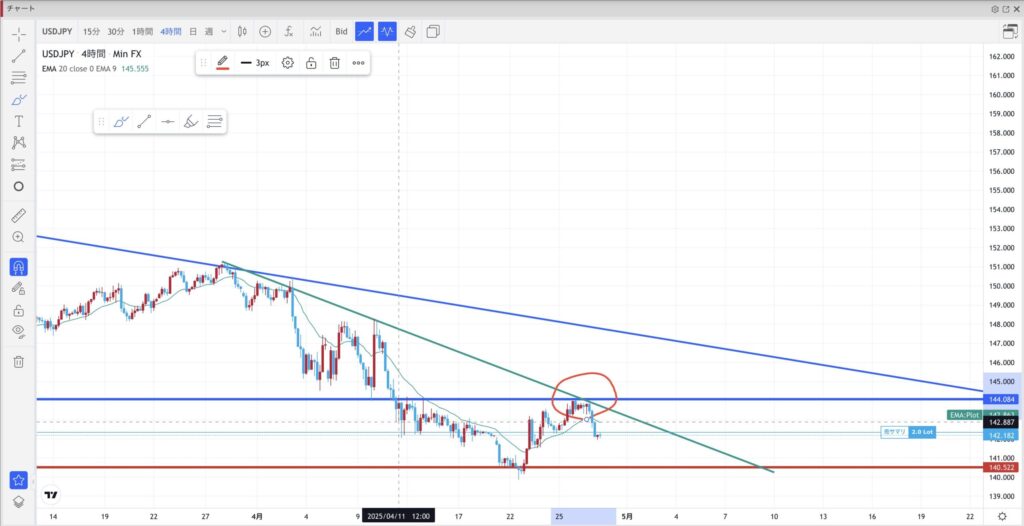The image size is (1024, 526).
Task: Hide all drawings with eye icon
Action: point(18,331)
